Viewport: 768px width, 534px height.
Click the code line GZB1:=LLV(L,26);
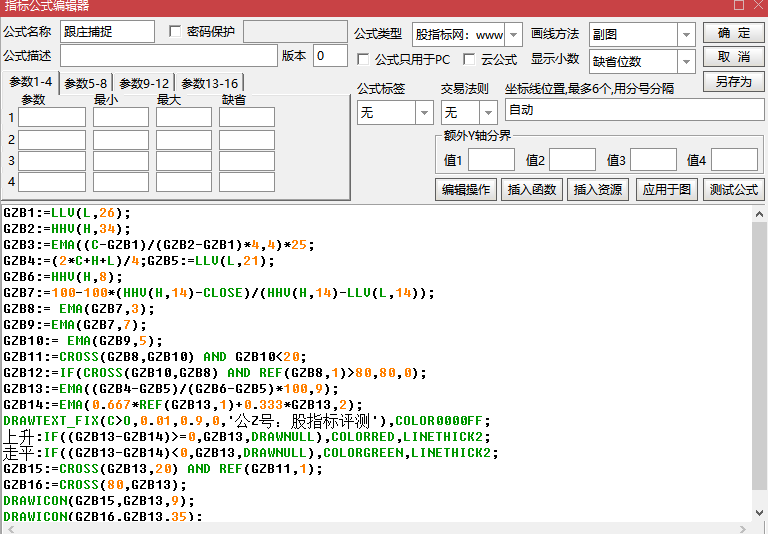point(67,213)
